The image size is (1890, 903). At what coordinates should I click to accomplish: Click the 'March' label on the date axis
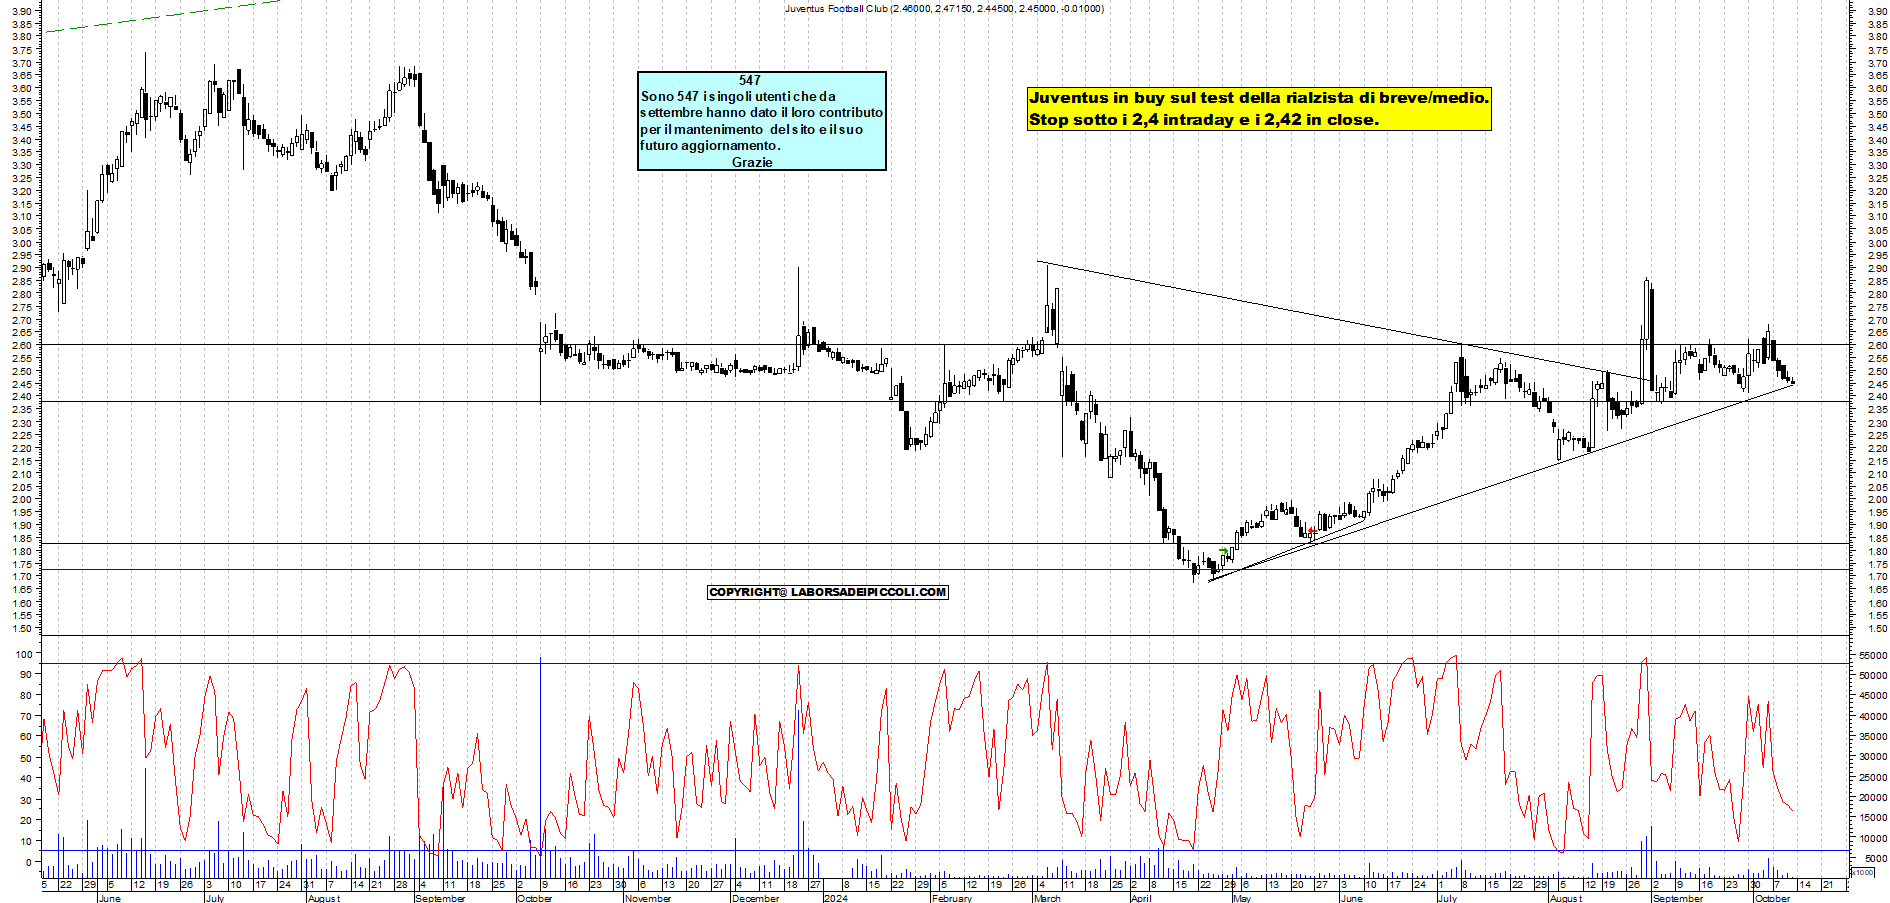1047,898
